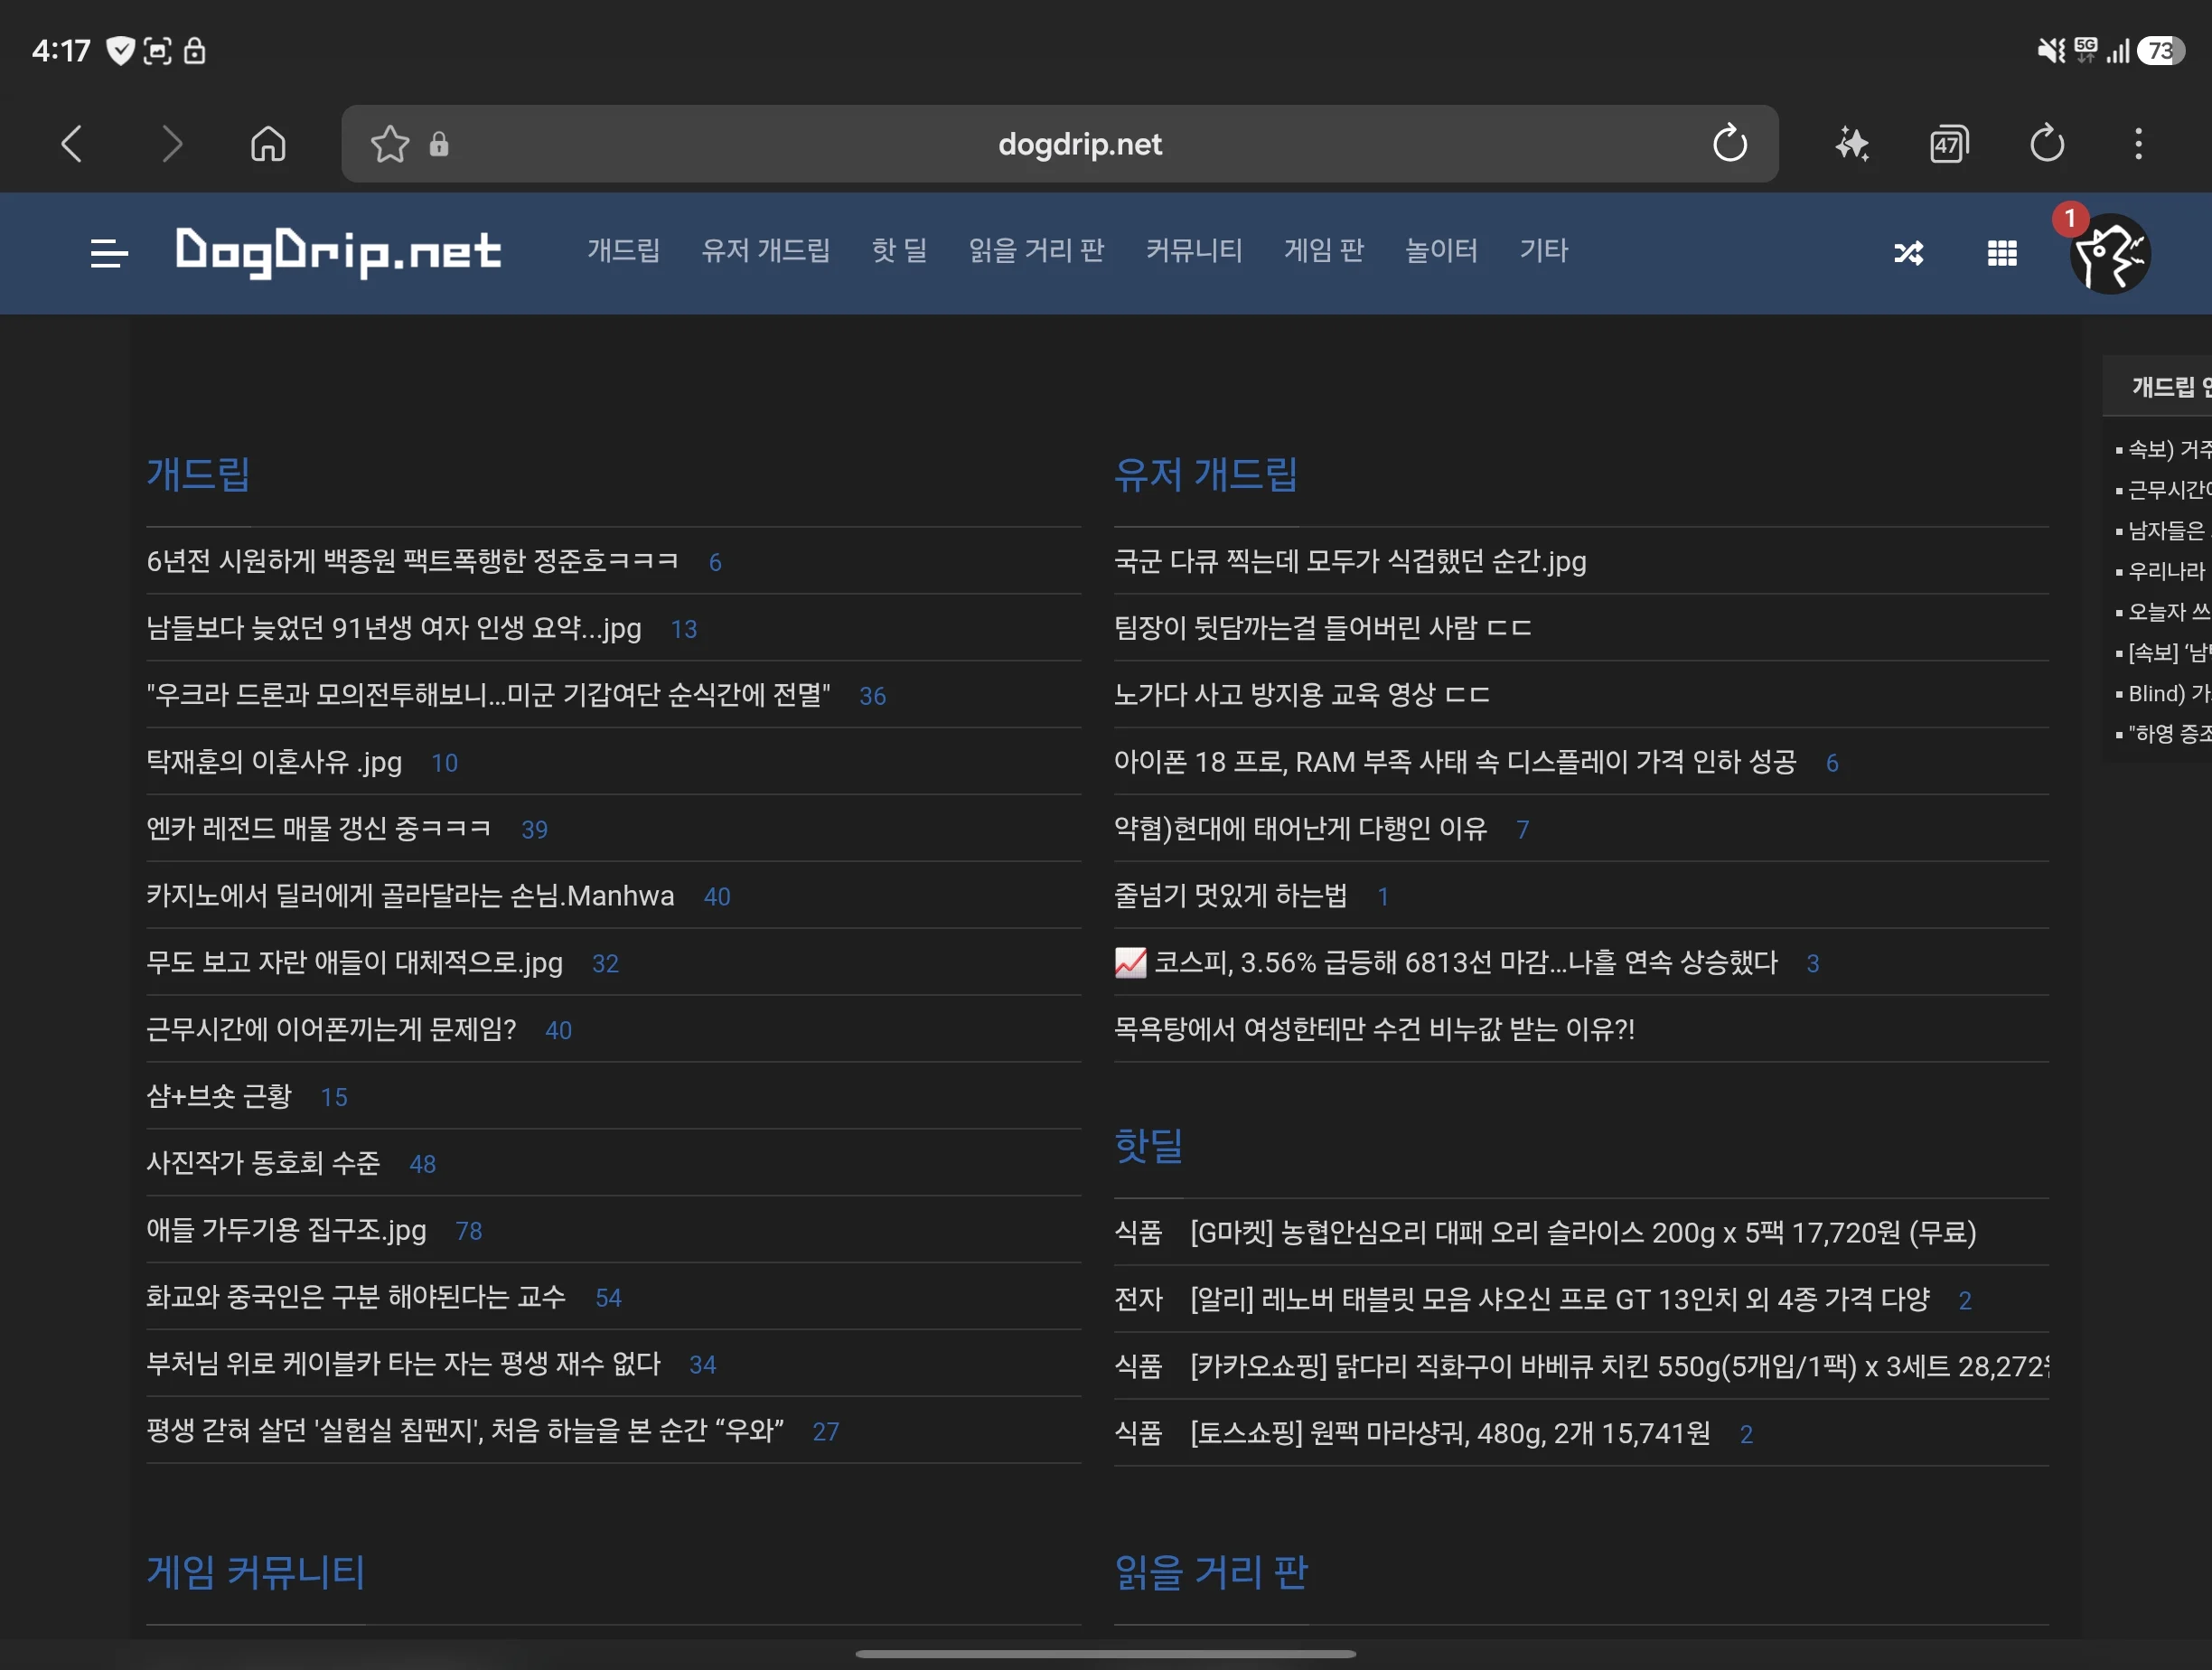
Task: Open post 줄넘기 멋있게 하는법
Action: [x=1231, y=895]
